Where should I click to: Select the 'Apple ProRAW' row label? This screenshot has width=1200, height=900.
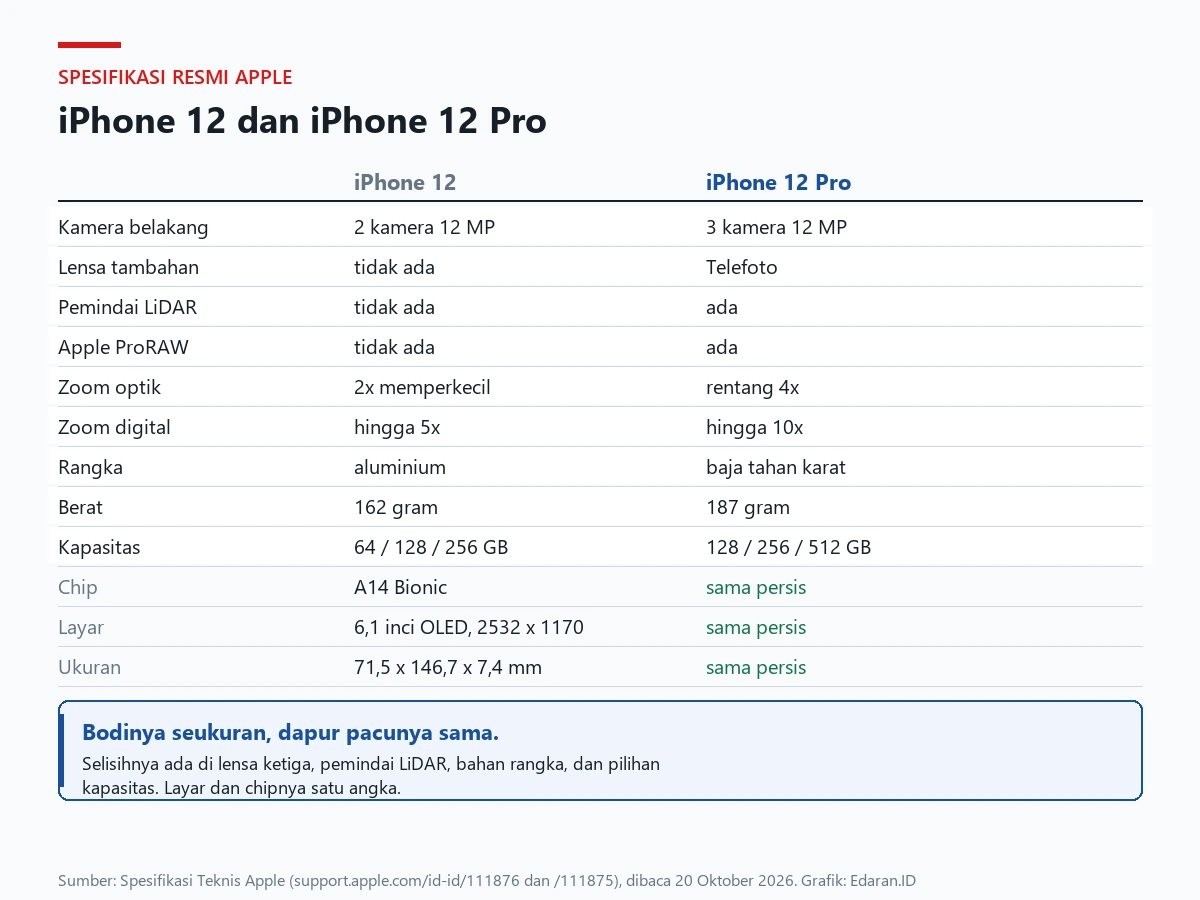point(123,347)
